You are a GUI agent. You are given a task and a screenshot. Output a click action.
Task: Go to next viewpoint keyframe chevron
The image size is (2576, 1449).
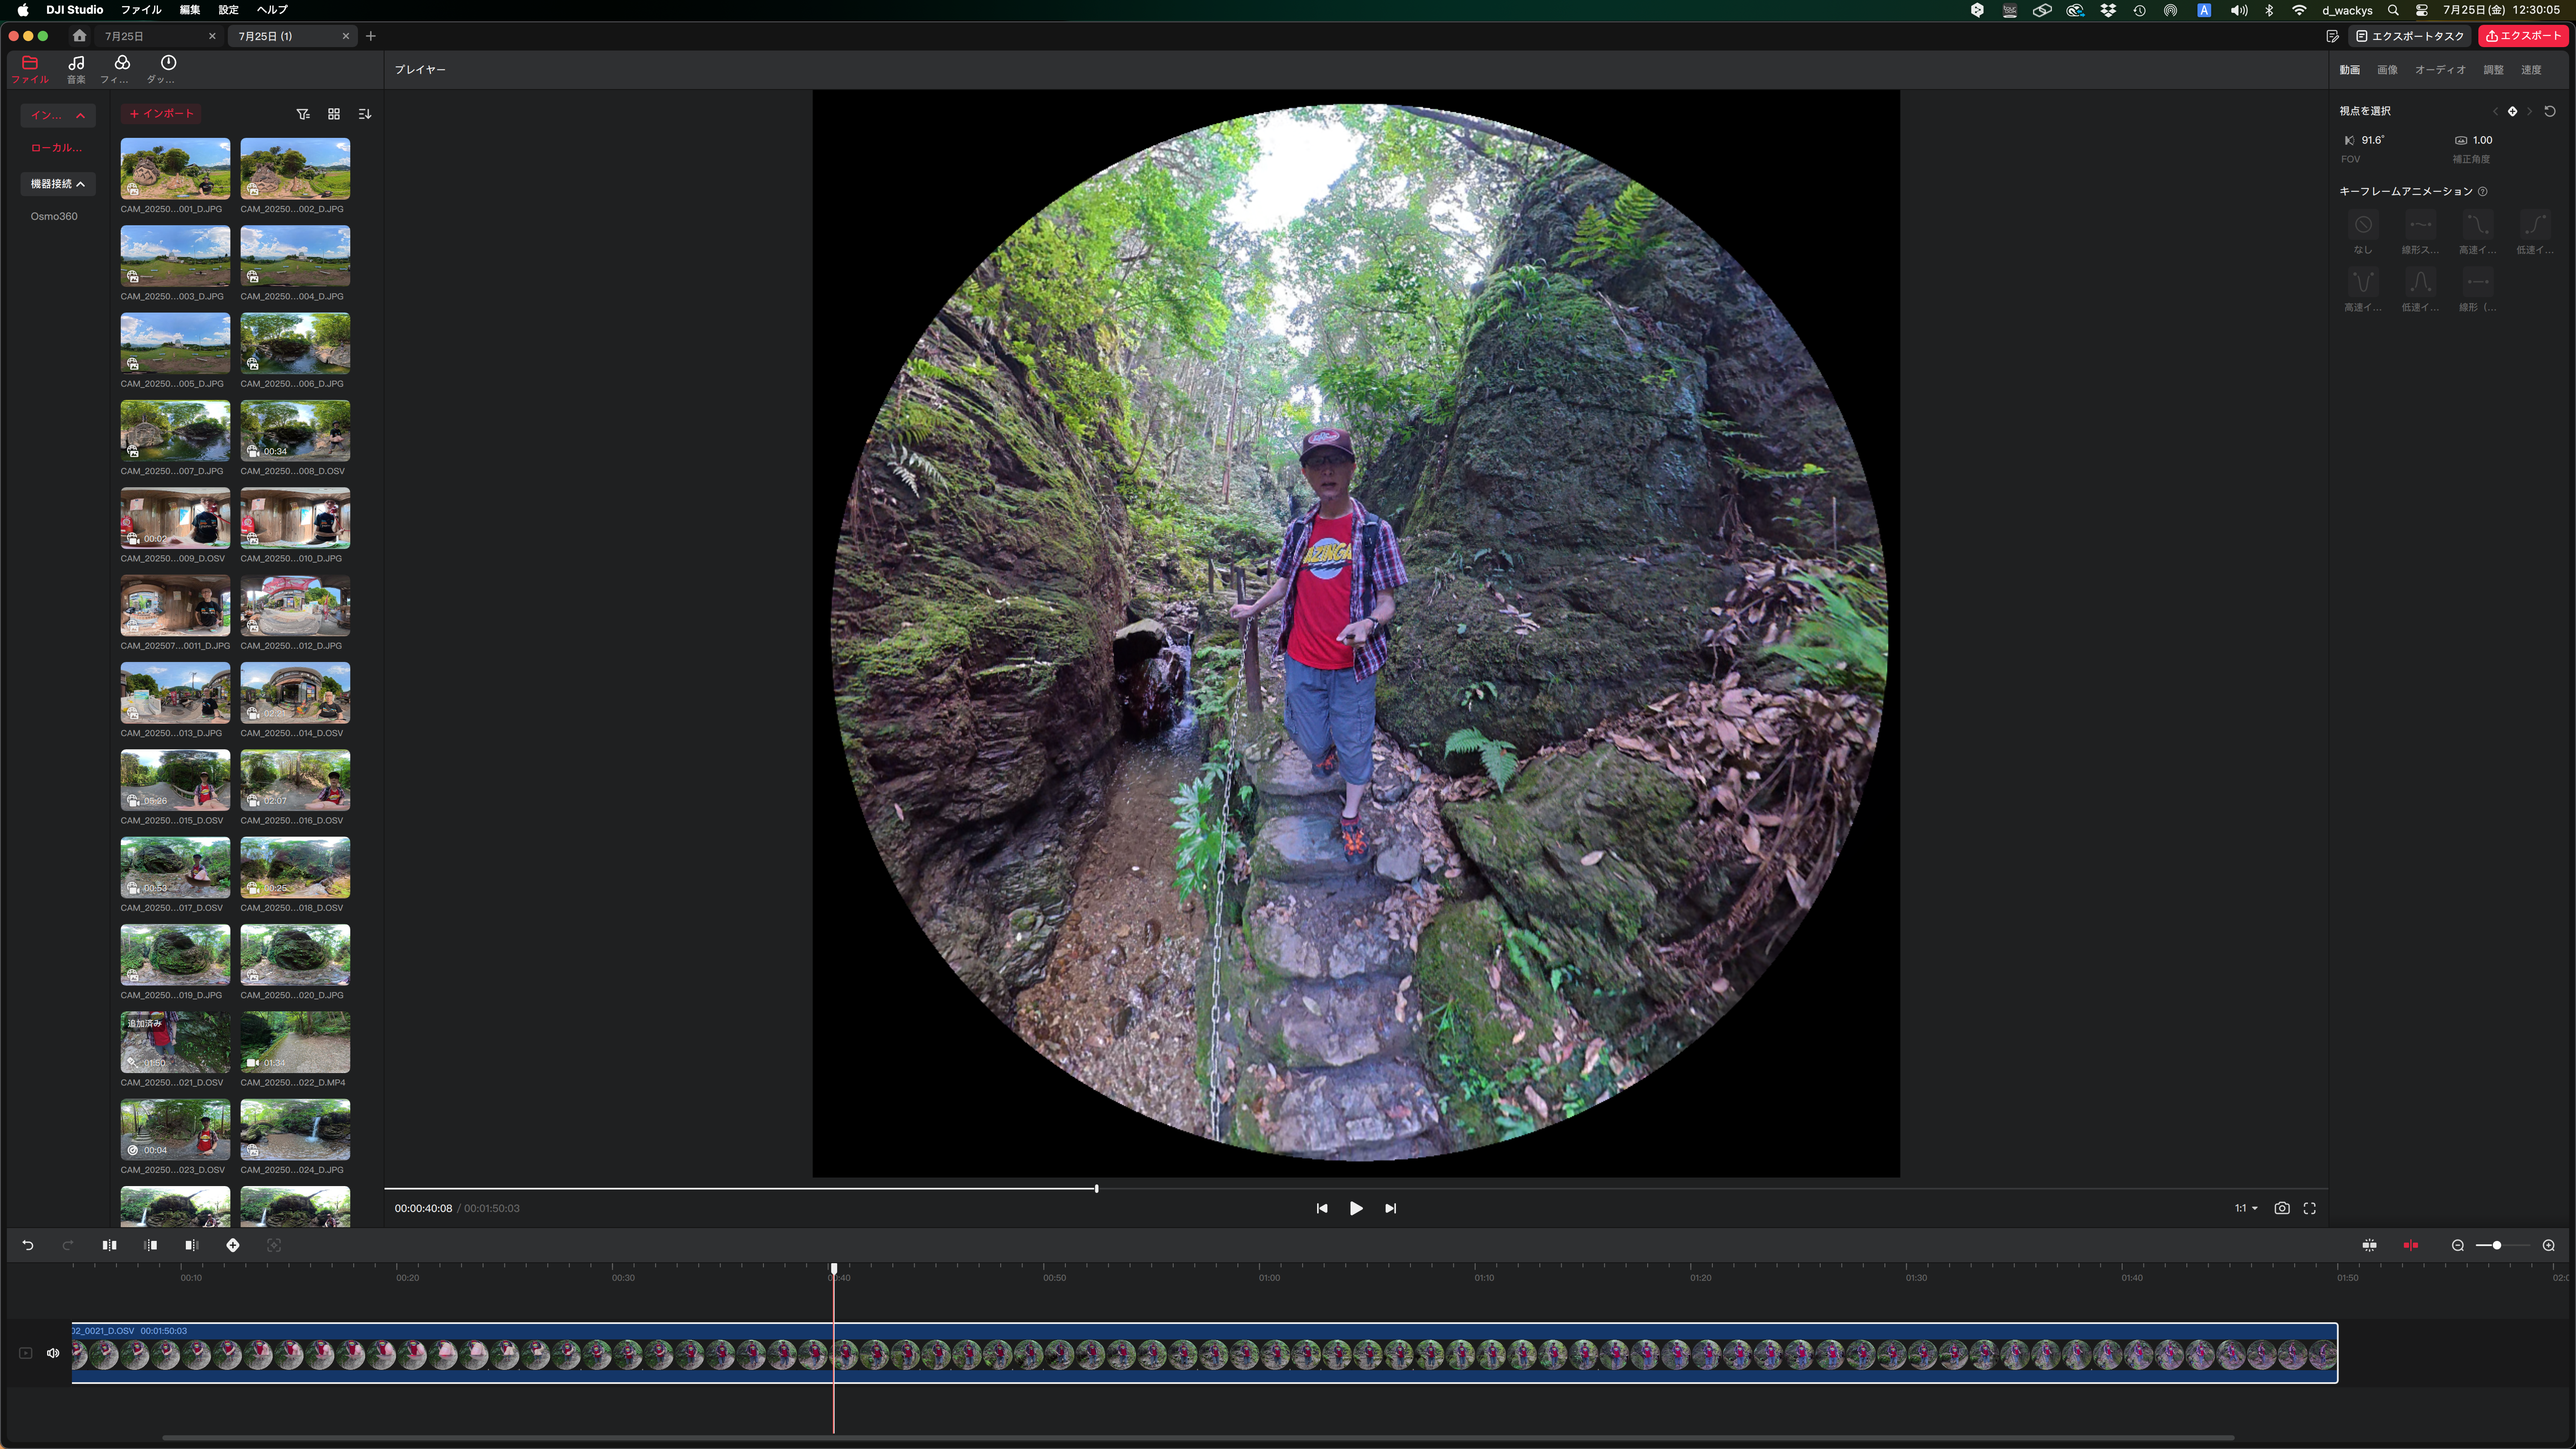point(2530,111)
